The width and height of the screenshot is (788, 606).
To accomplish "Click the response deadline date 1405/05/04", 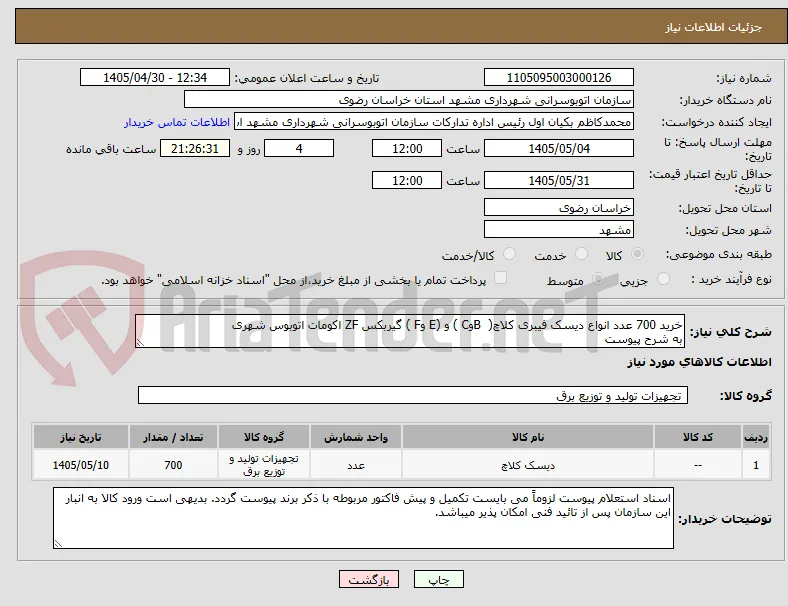I will 559,148.
